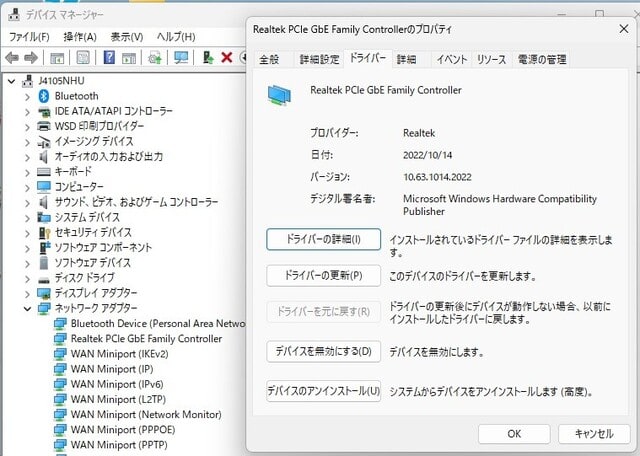This screenshot has width=640, height=456.
Task: Select Bluetooth Device (Personal Area Network) item
Action: click(x=158, y=324)
